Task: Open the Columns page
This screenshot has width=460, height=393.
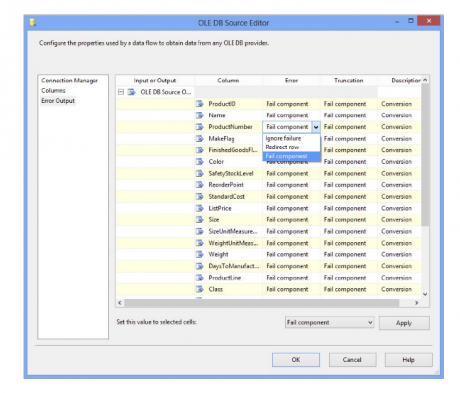Action: click(x=53, y=90)
